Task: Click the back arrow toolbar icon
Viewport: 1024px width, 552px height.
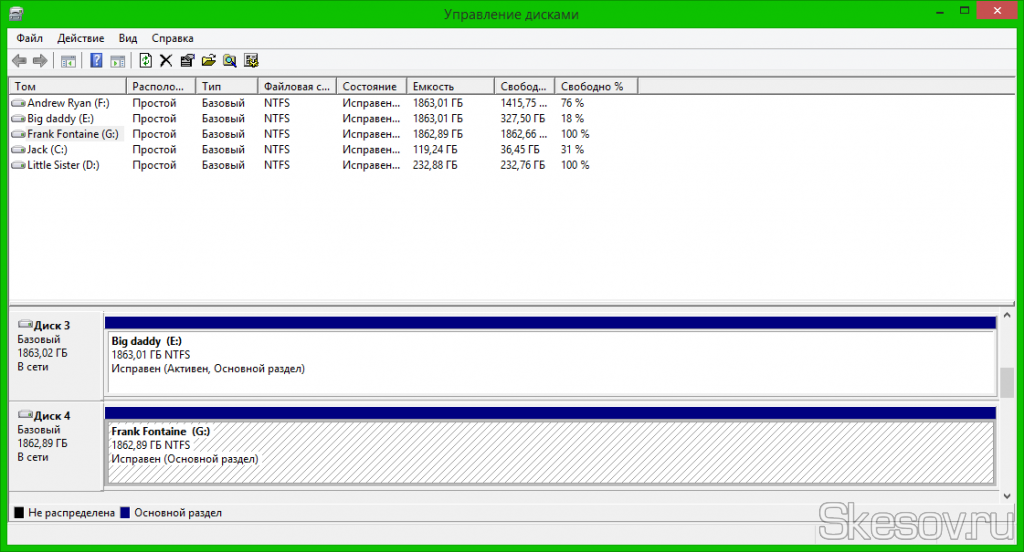Action: pyautogui.click(x=19, y=61)
